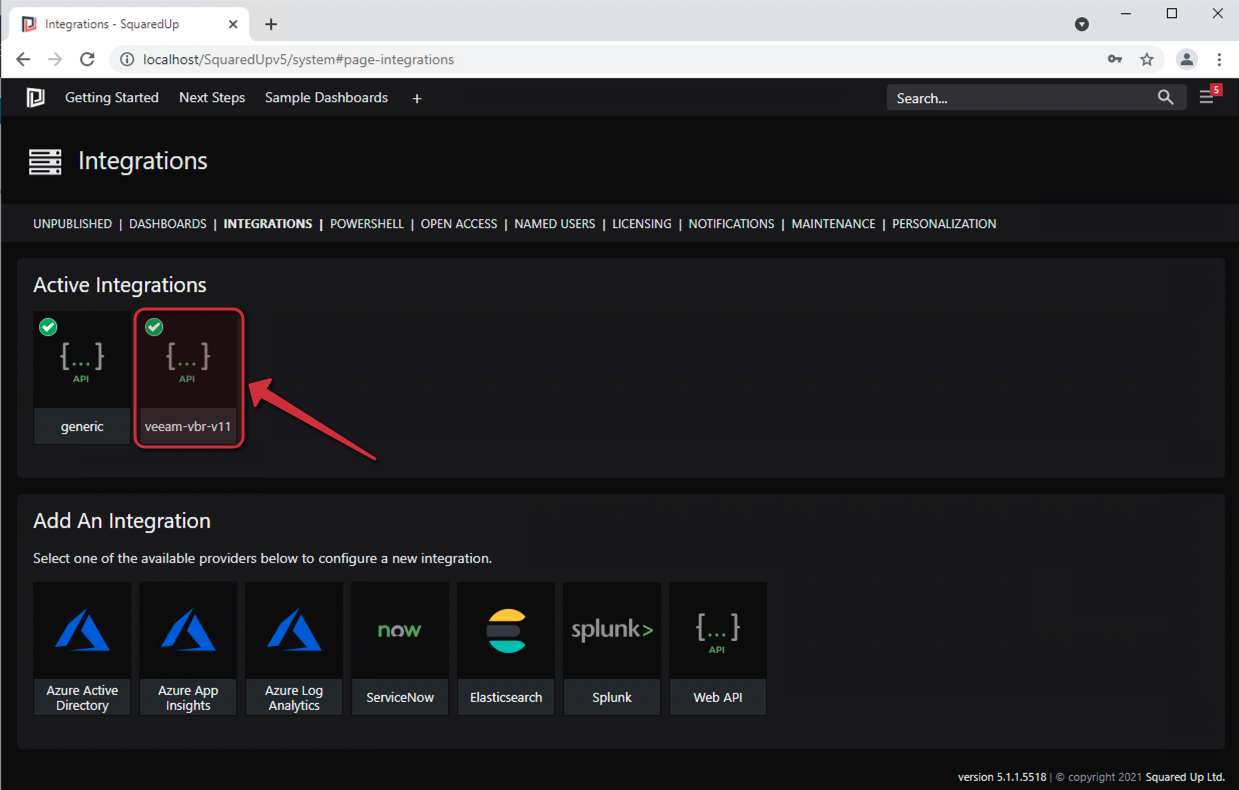Open the generic Web API integration
The width and height of the screenshot is (1239, 790).
coord(82,377)
